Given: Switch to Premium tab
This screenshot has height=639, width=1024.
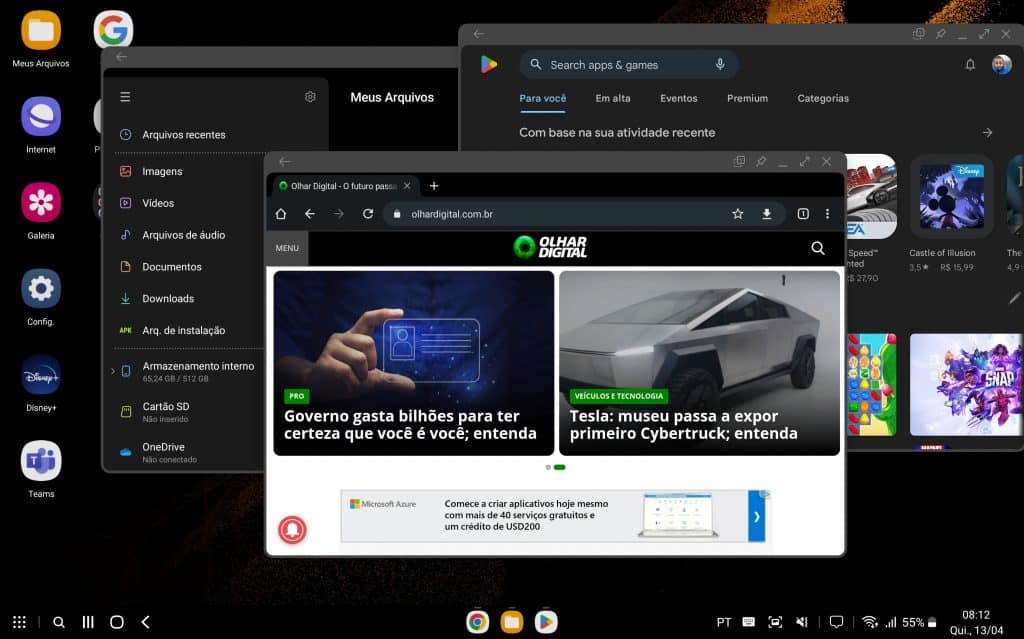Looking at the screenshot, I should click(747, 99).
